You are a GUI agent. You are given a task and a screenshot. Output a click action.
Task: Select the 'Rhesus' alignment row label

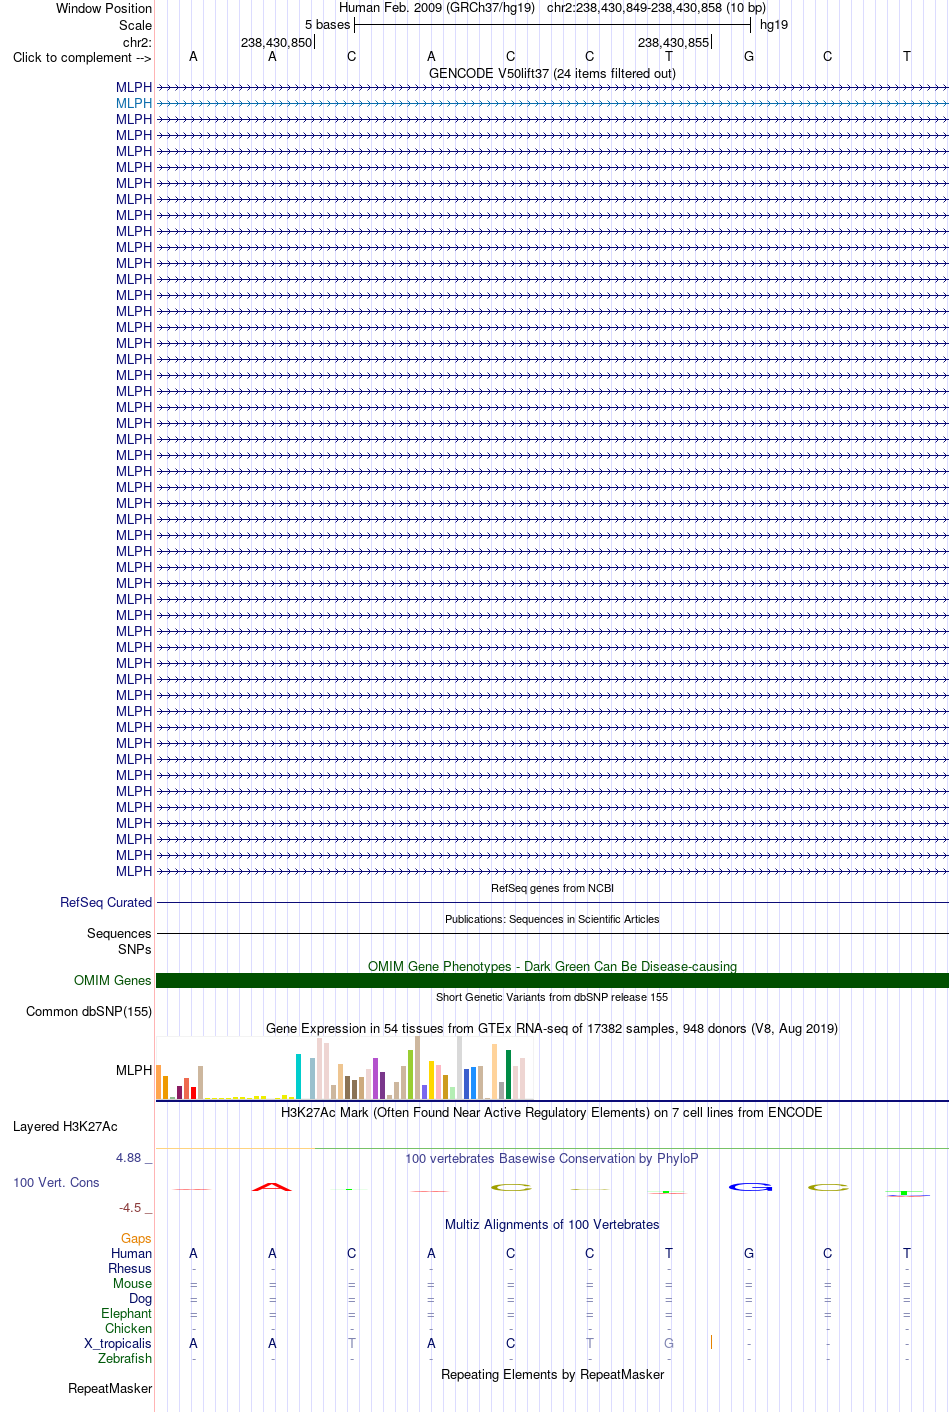coord(130,1268)
